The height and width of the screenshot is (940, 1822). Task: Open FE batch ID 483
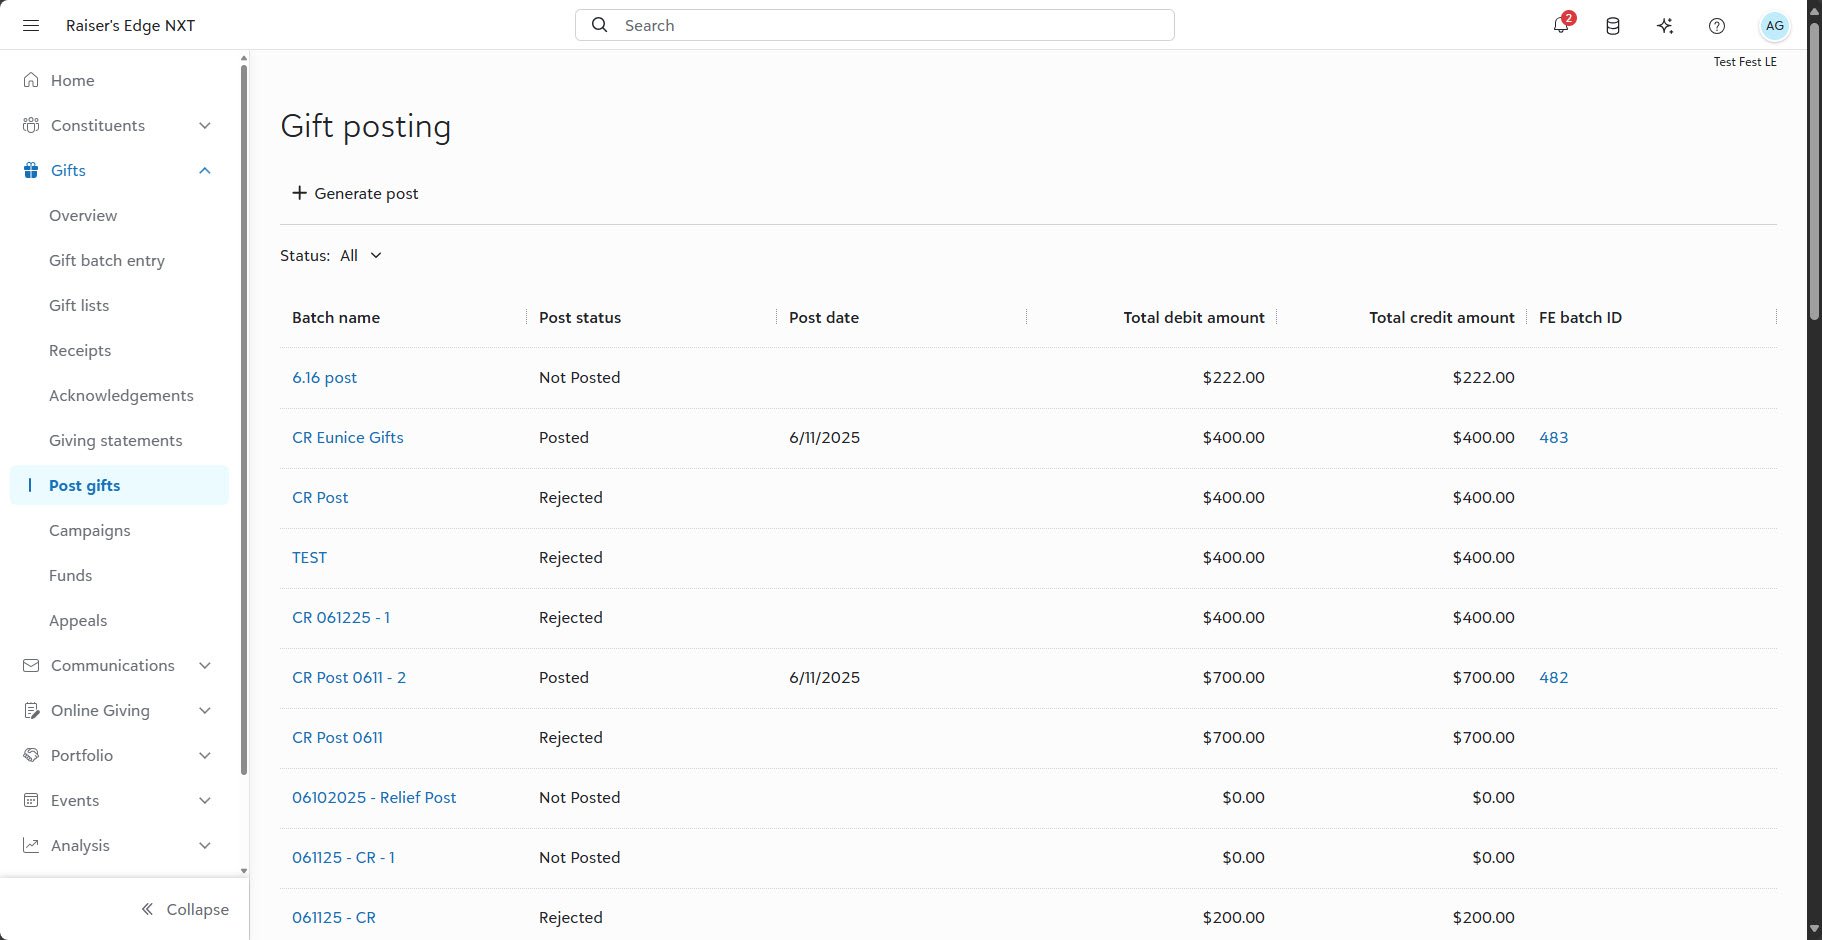1553,437
